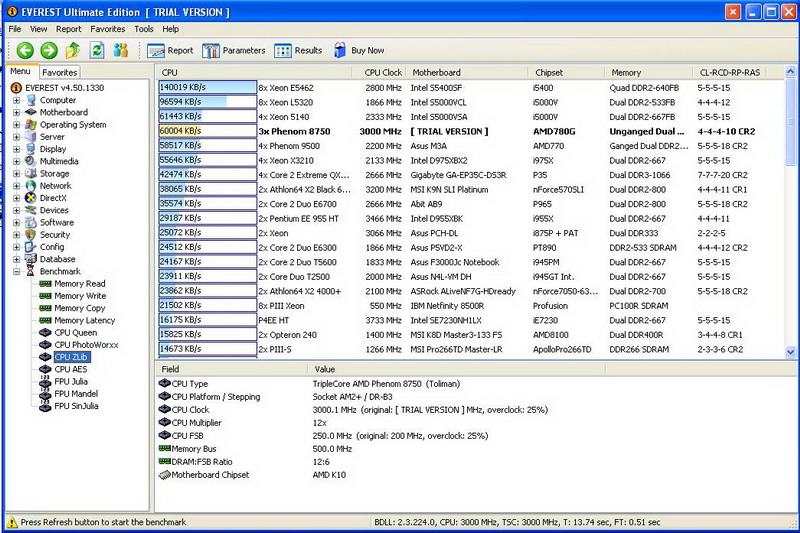Select the Devices icon in tree
The width and height of the screenshot is (800, 533).
[x=31, y=210]
